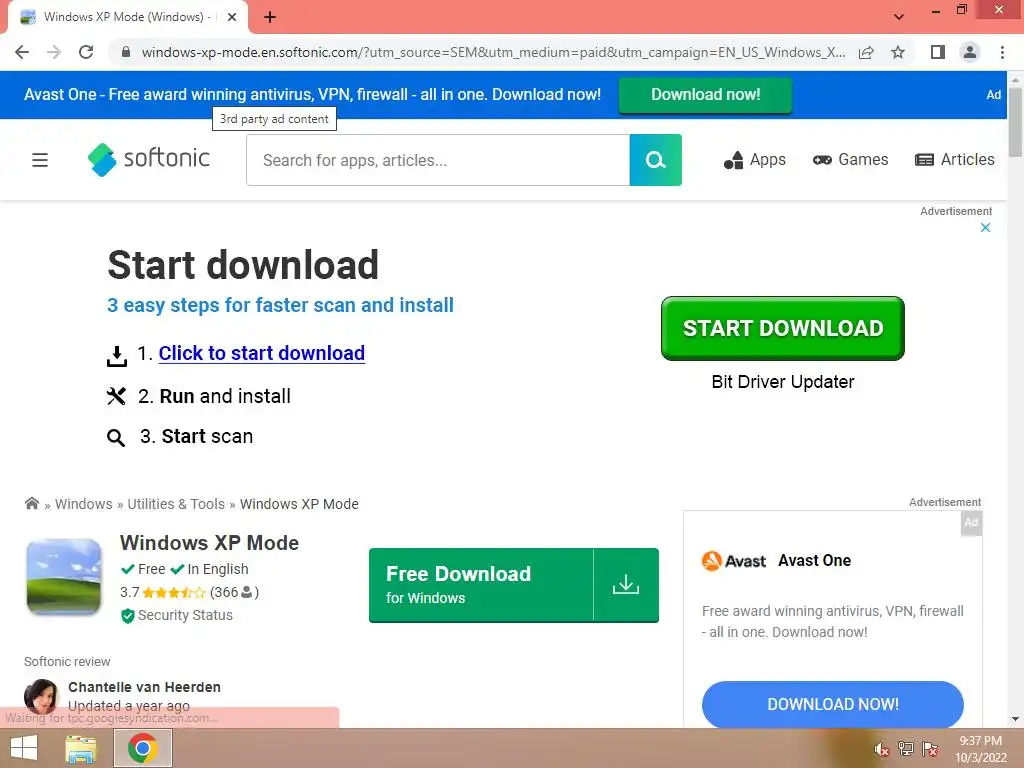Click Windows XP Mode breadcrumb text
Screen dimensions: 1024x768
299,504
